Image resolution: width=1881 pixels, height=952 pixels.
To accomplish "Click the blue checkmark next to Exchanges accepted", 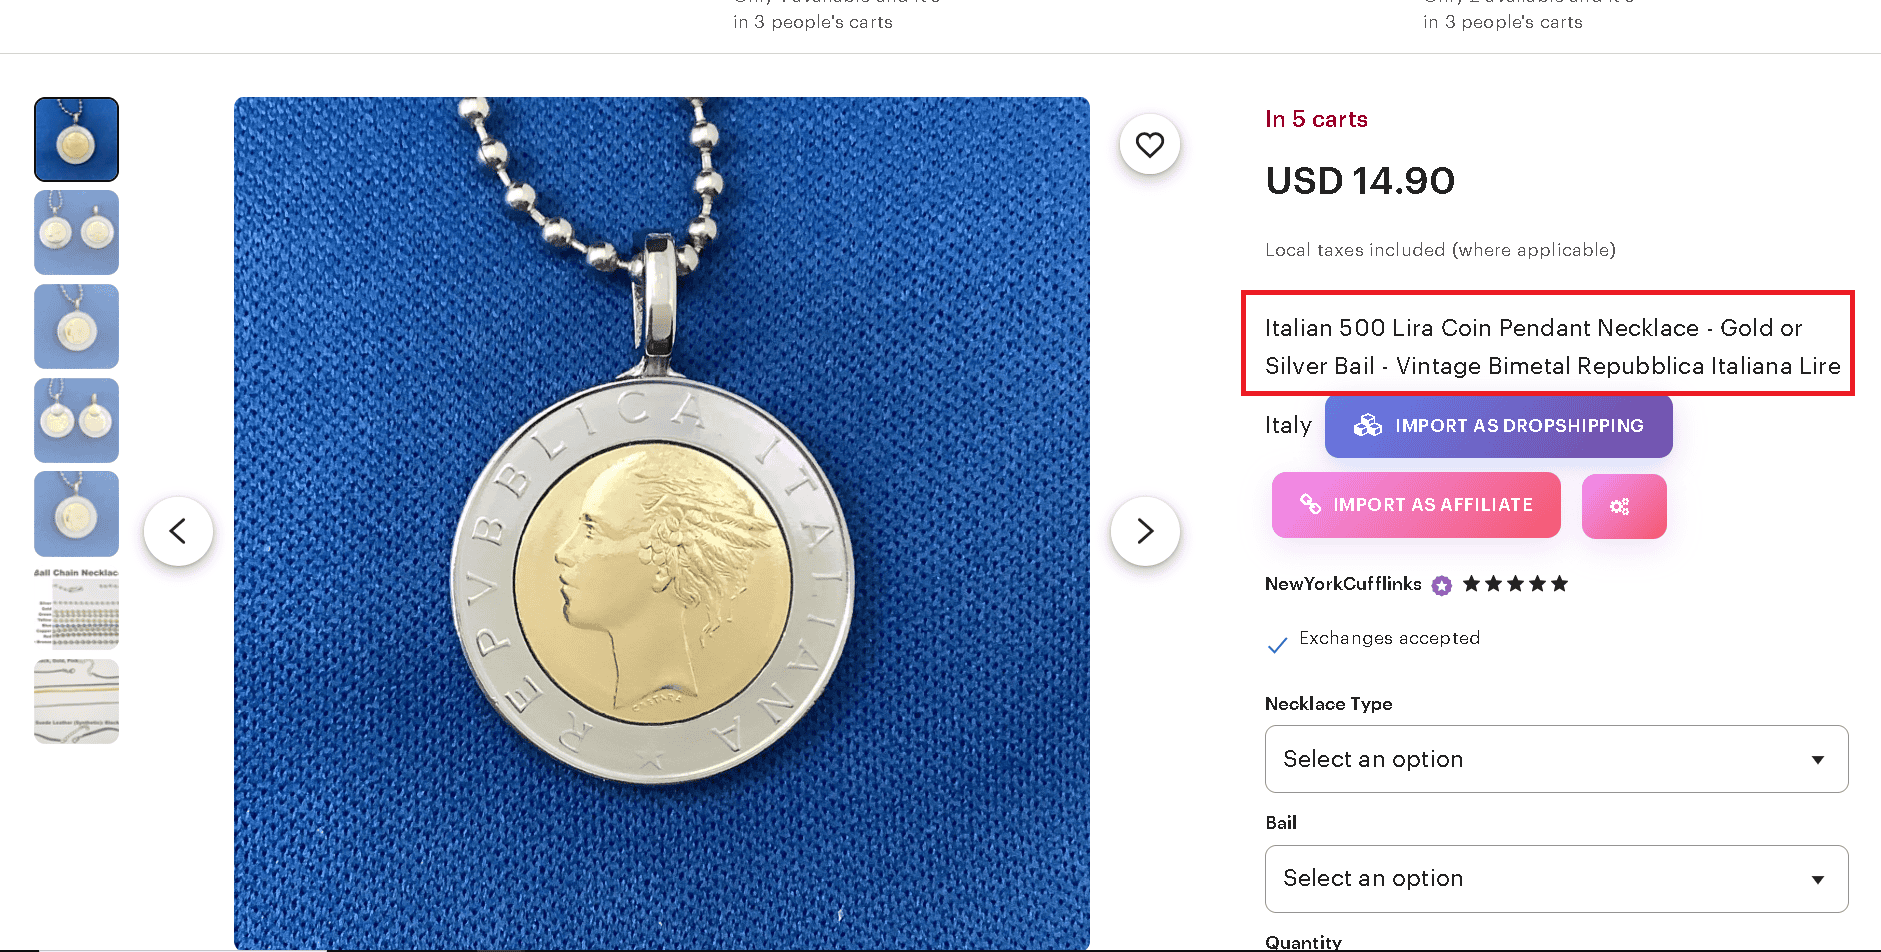I will [x=1277, y=644].
